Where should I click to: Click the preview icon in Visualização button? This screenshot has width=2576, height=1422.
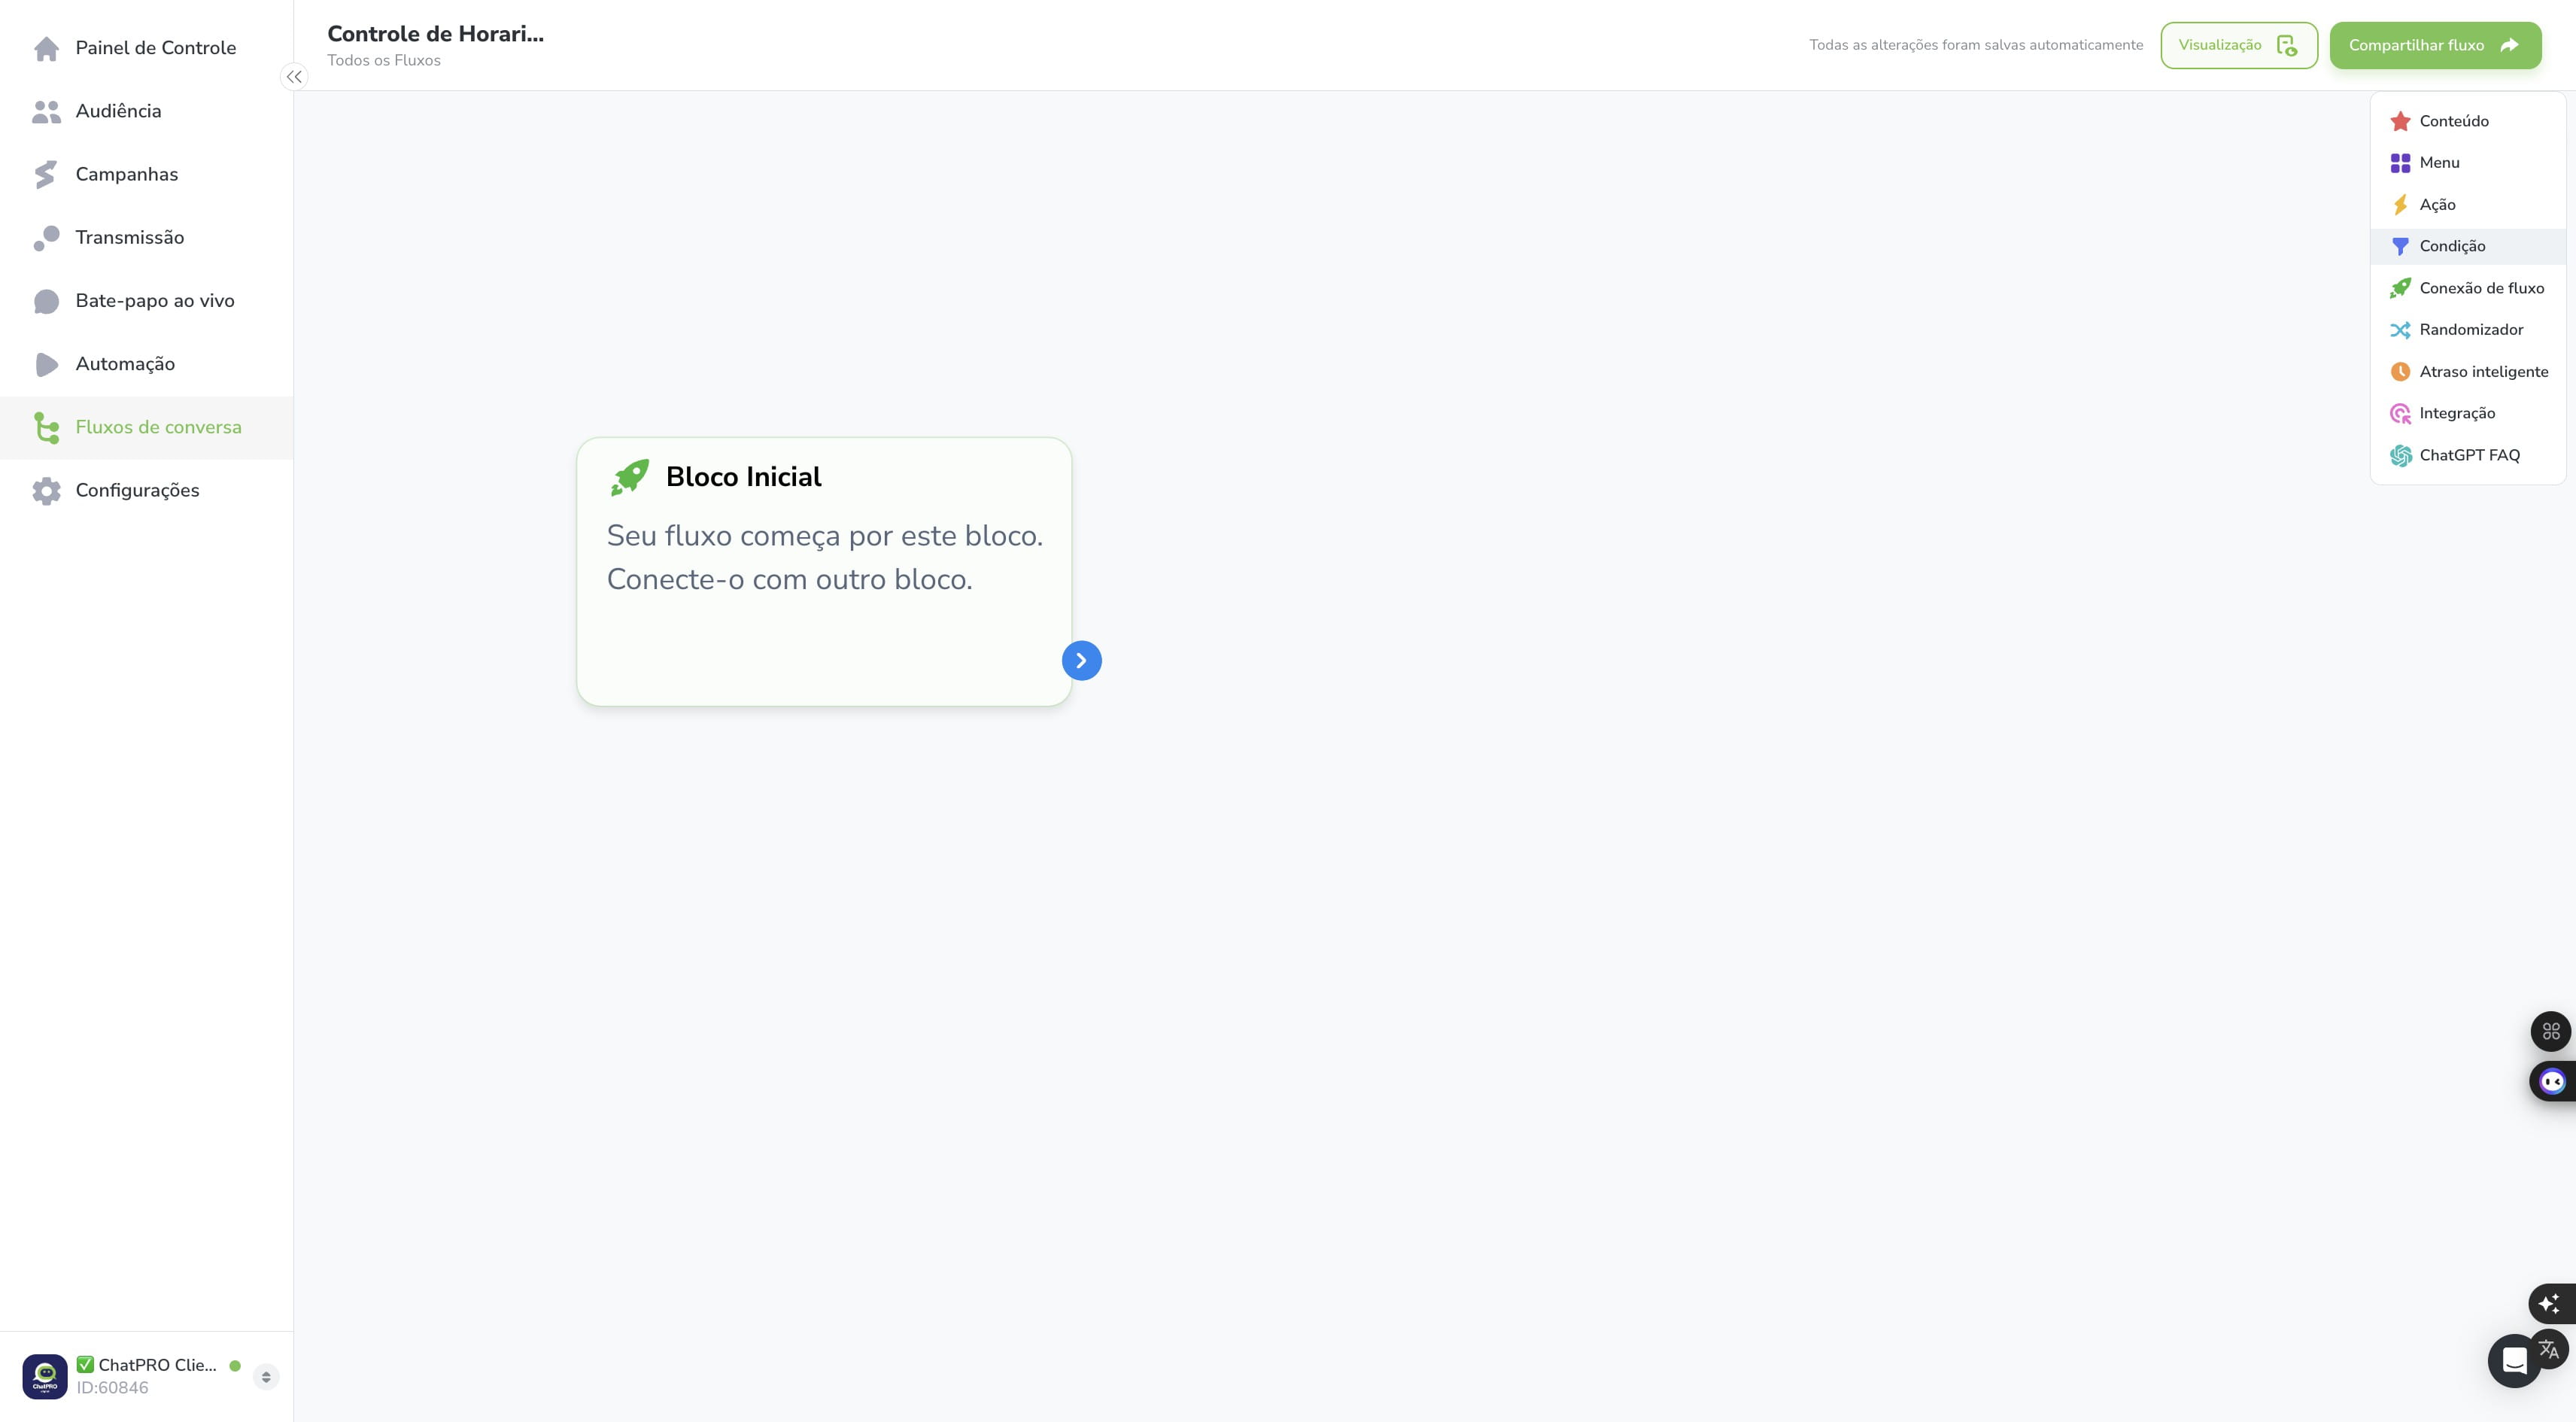click(x=2287, y=45)
